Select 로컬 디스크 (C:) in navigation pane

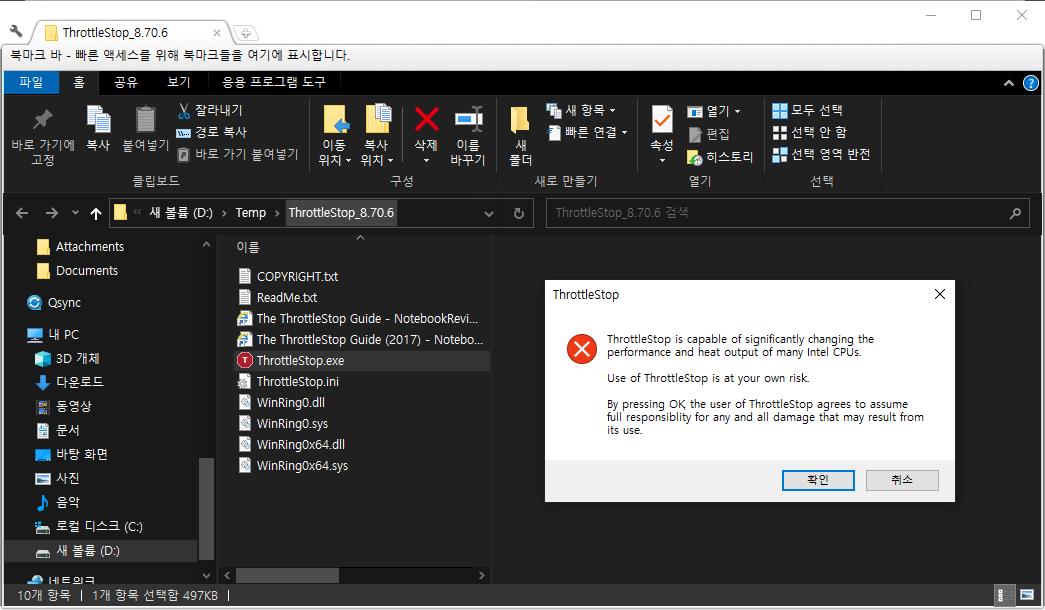pyautogui.click(x=99, y=527)
